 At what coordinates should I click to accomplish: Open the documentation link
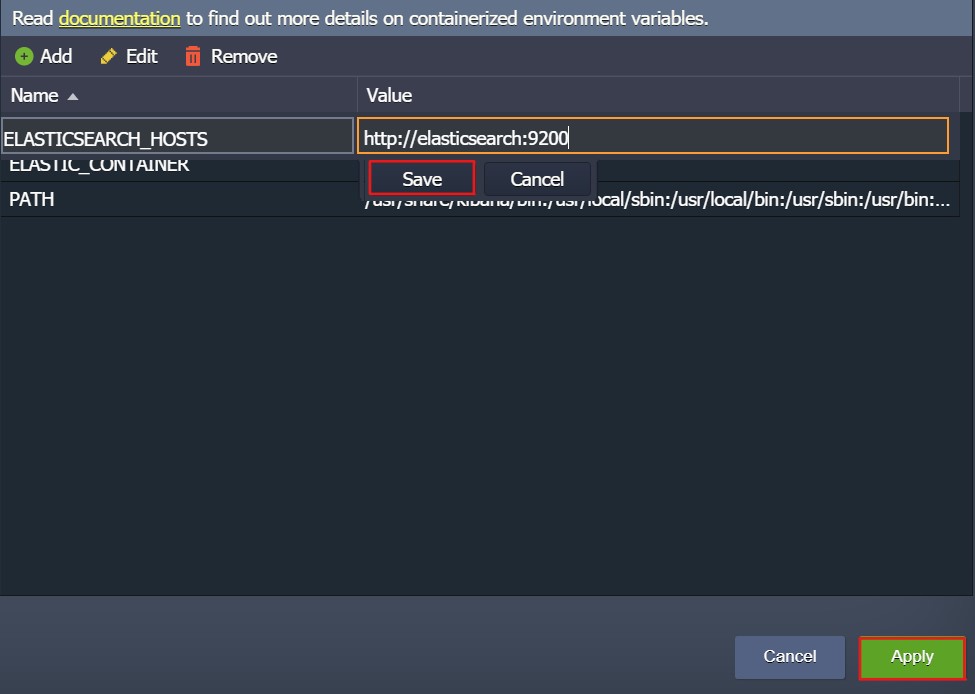point(119,19)
